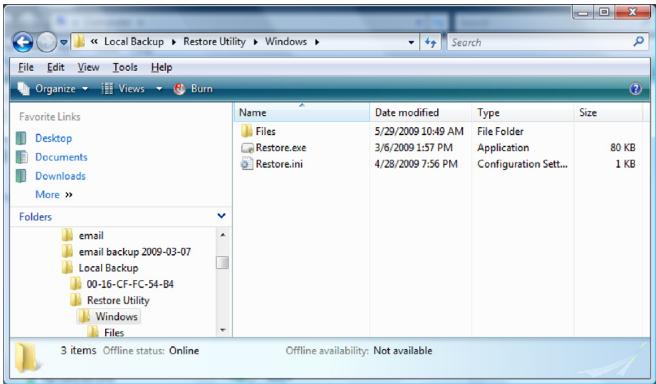Viewport: 656px width, 384px height.
Task: Select email backup 2009-03-07 folder
Action: pyautogui.click(x=135, y=252)
